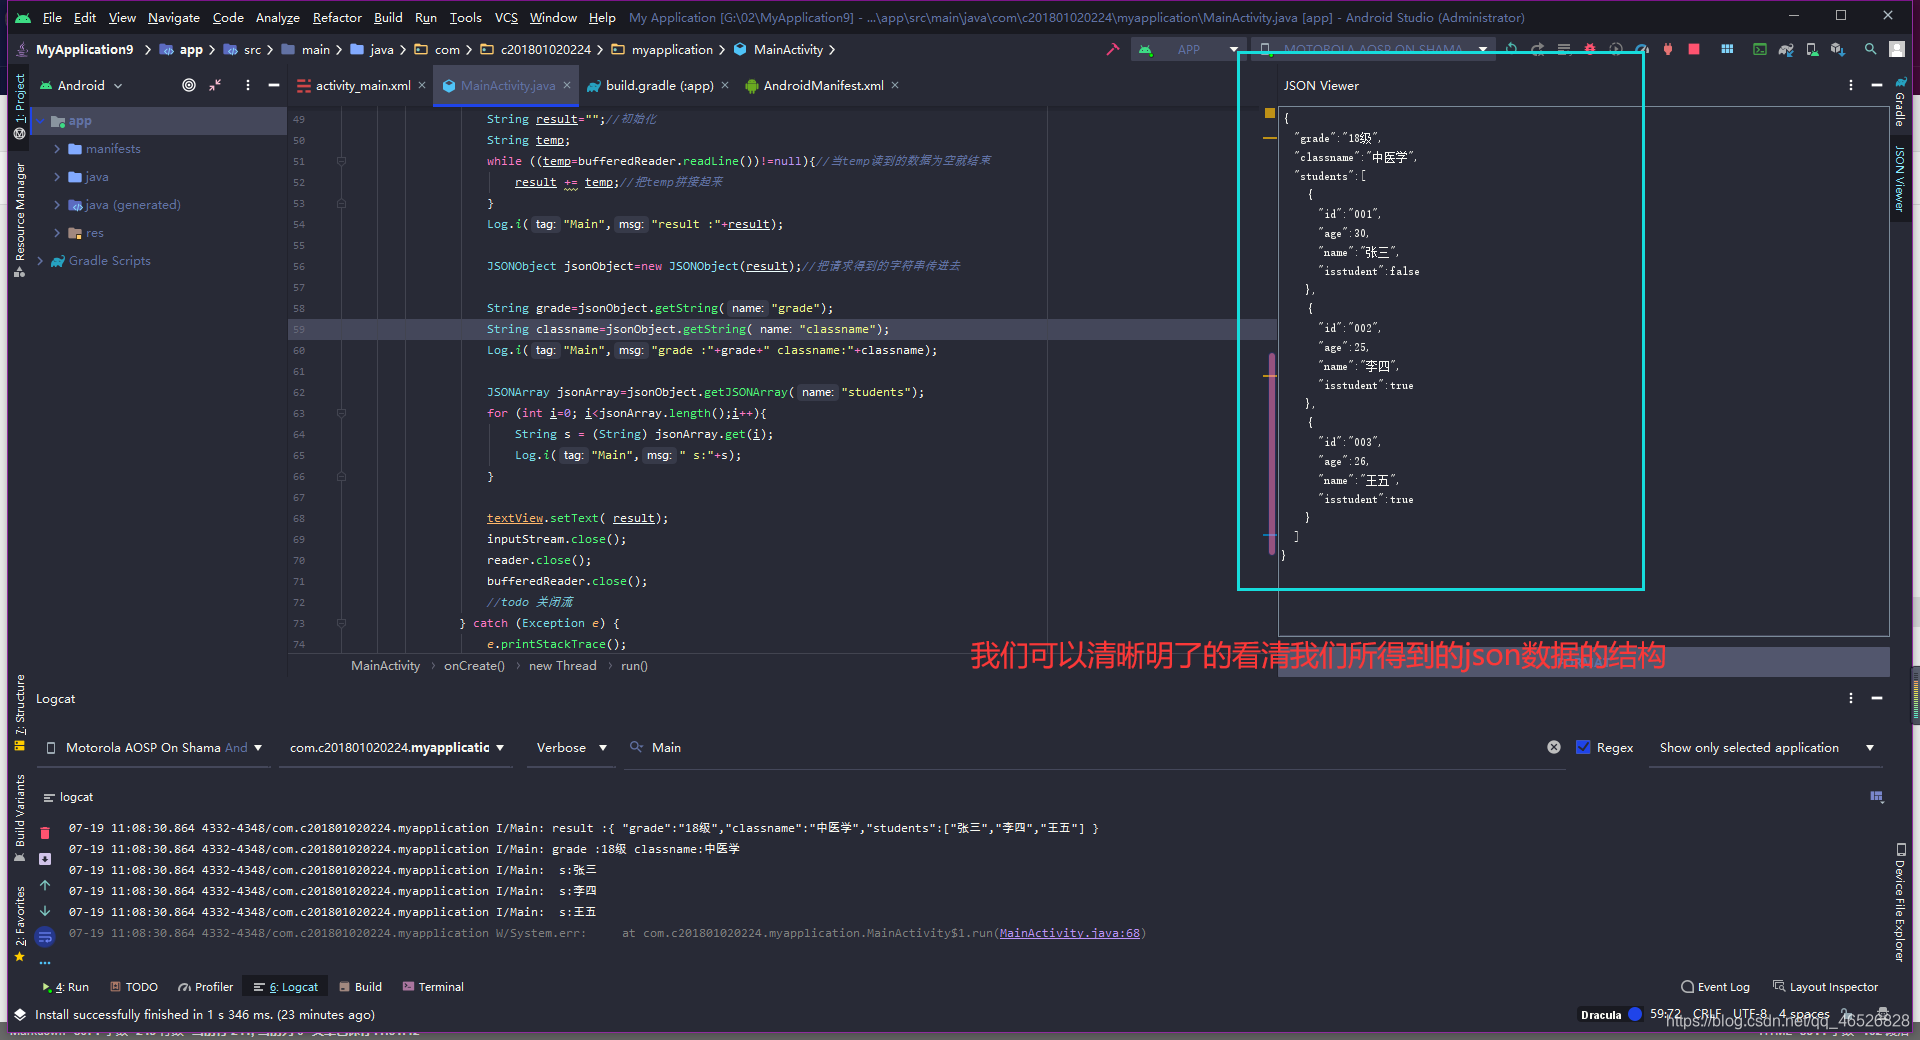1920x1040 pixels.
Task: Toggle the 1: Project tool window
Action: pos(19,105)
